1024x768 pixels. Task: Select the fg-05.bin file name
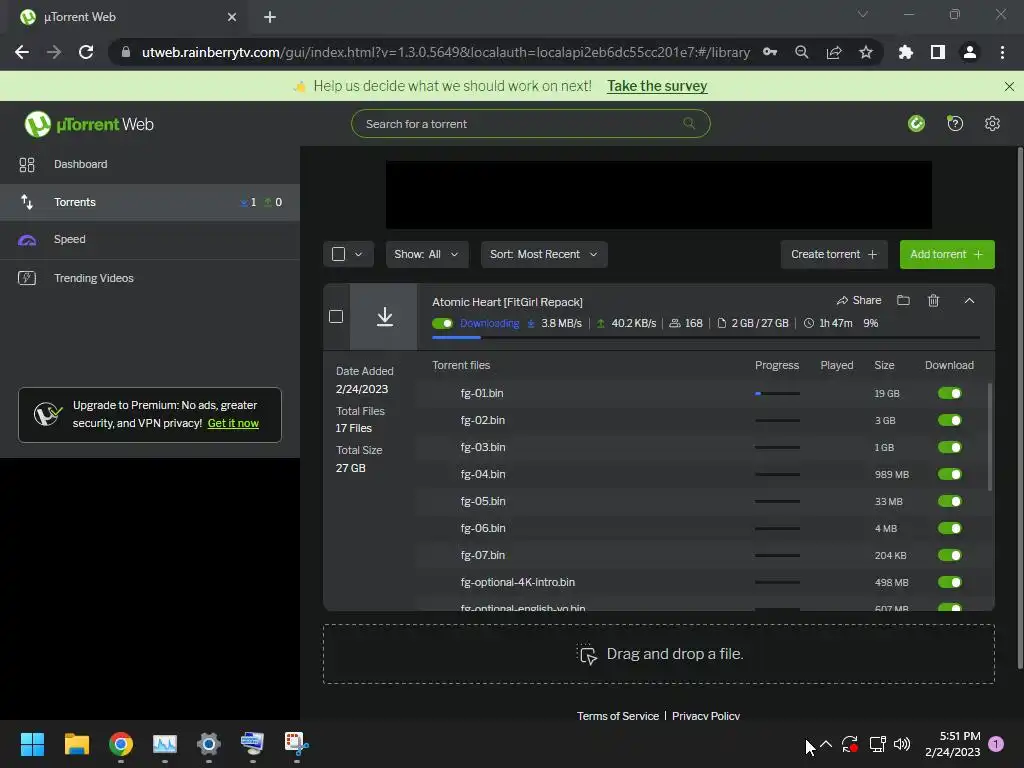pos(483,501)
